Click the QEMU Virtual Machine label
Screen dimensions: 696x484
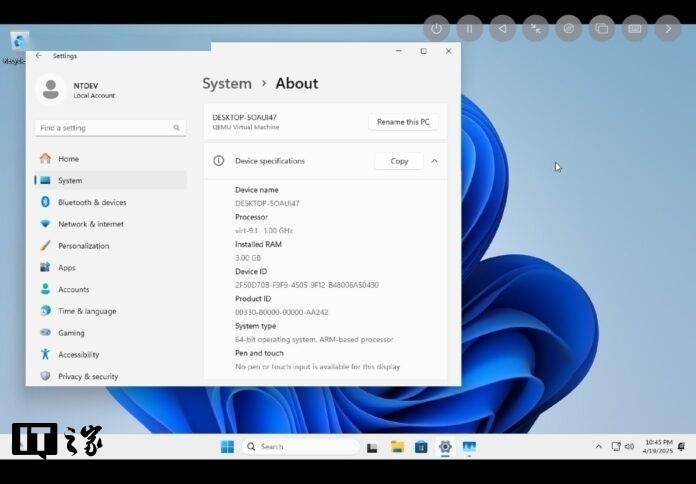(246, 127)
